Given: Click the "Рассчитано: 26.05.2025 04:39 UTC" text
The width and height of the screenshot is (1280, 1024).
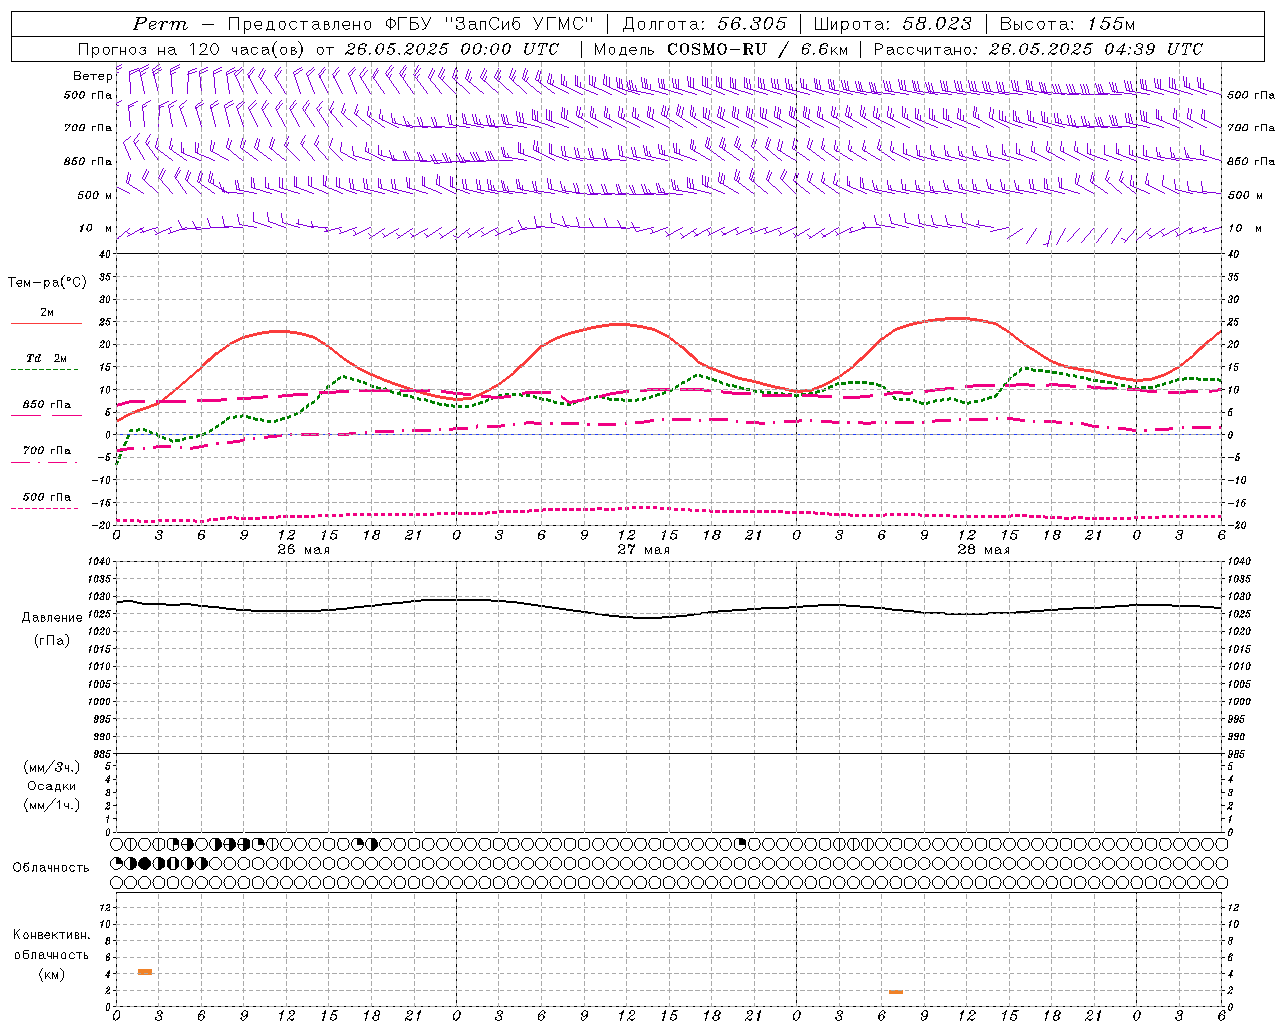Looking at the screenshot, I should [1038, 49].
